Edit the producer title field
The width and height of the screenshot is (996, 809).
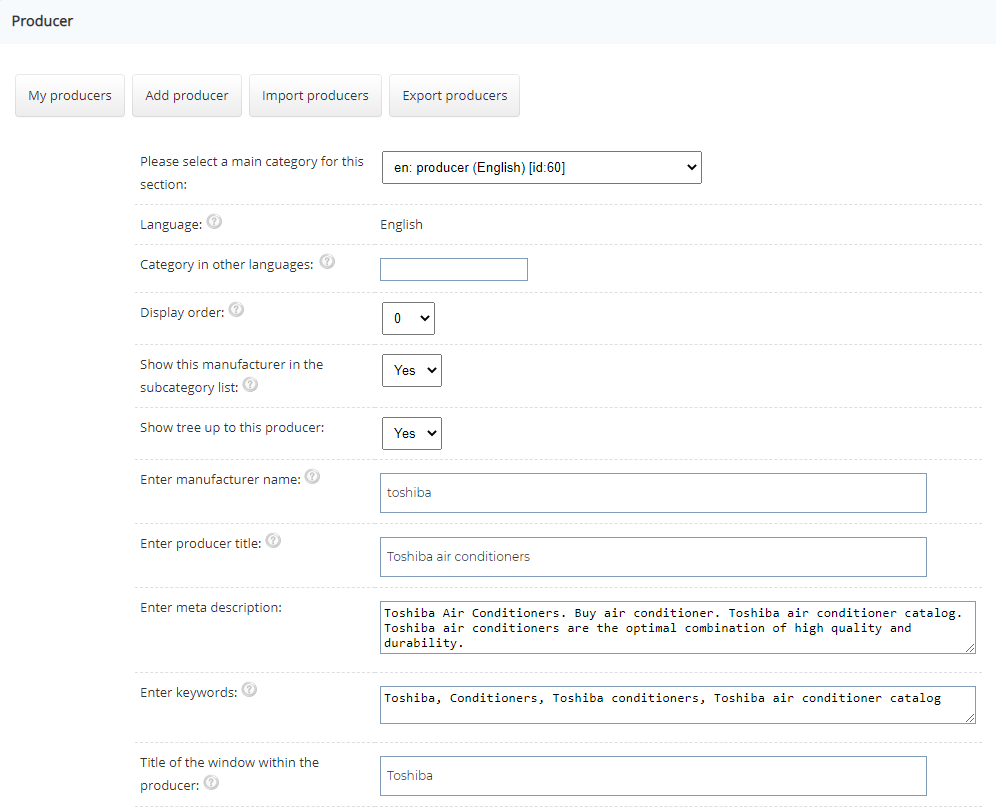click(653, 557)
